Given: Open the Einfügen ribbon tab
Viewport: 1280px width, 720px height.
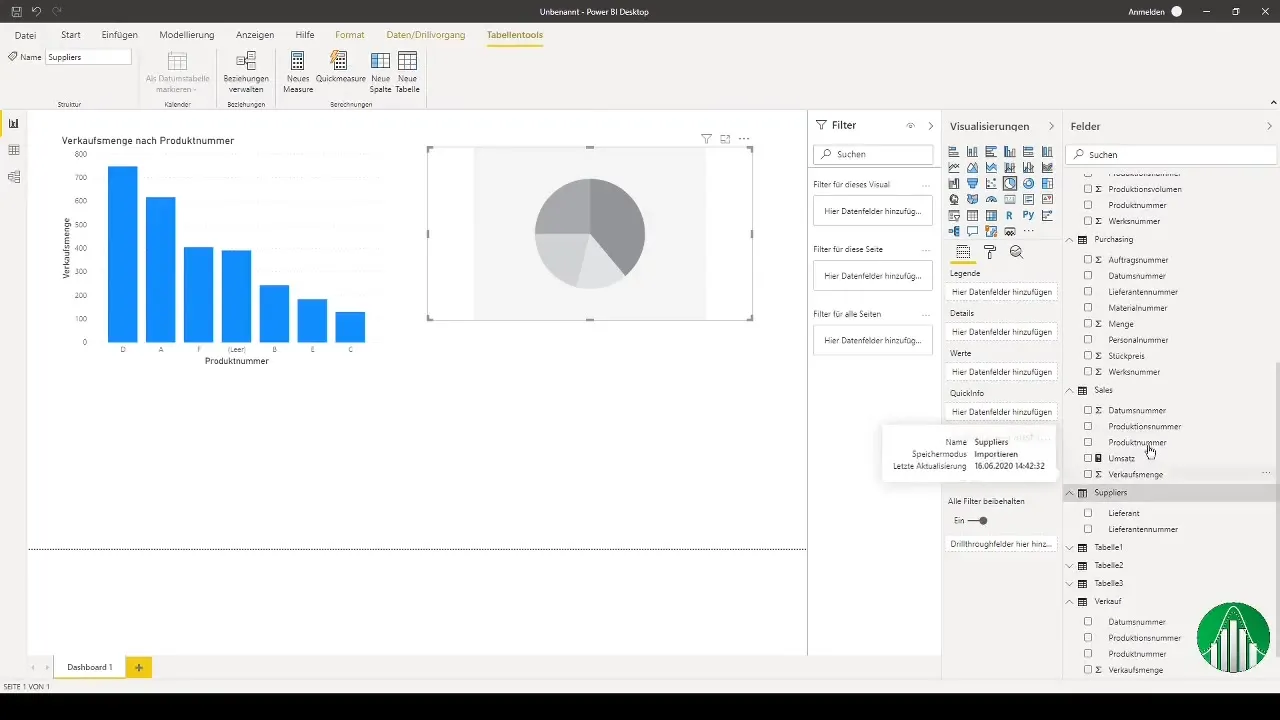Looking at the screenshot, I should tap(120, 35).
